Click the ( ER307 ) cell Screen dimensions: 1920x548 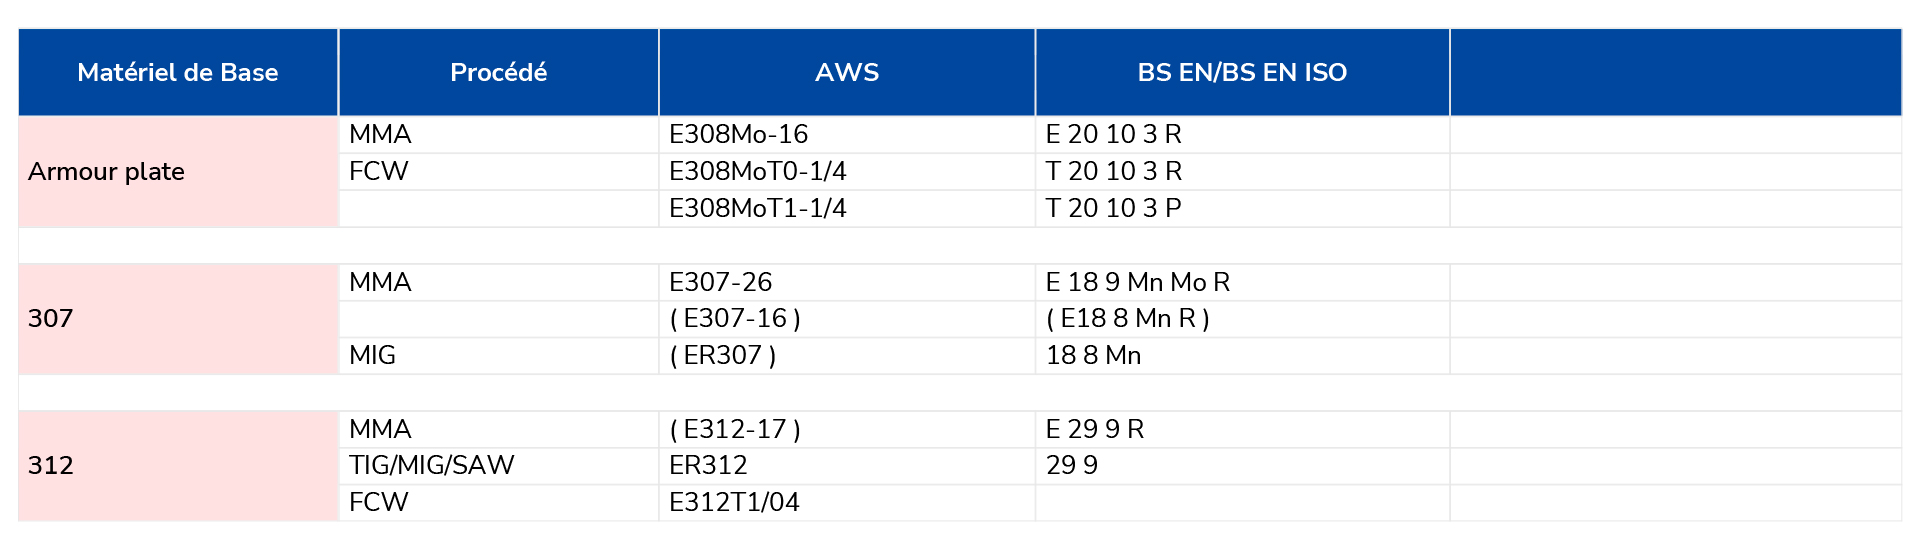click(847, 356)
